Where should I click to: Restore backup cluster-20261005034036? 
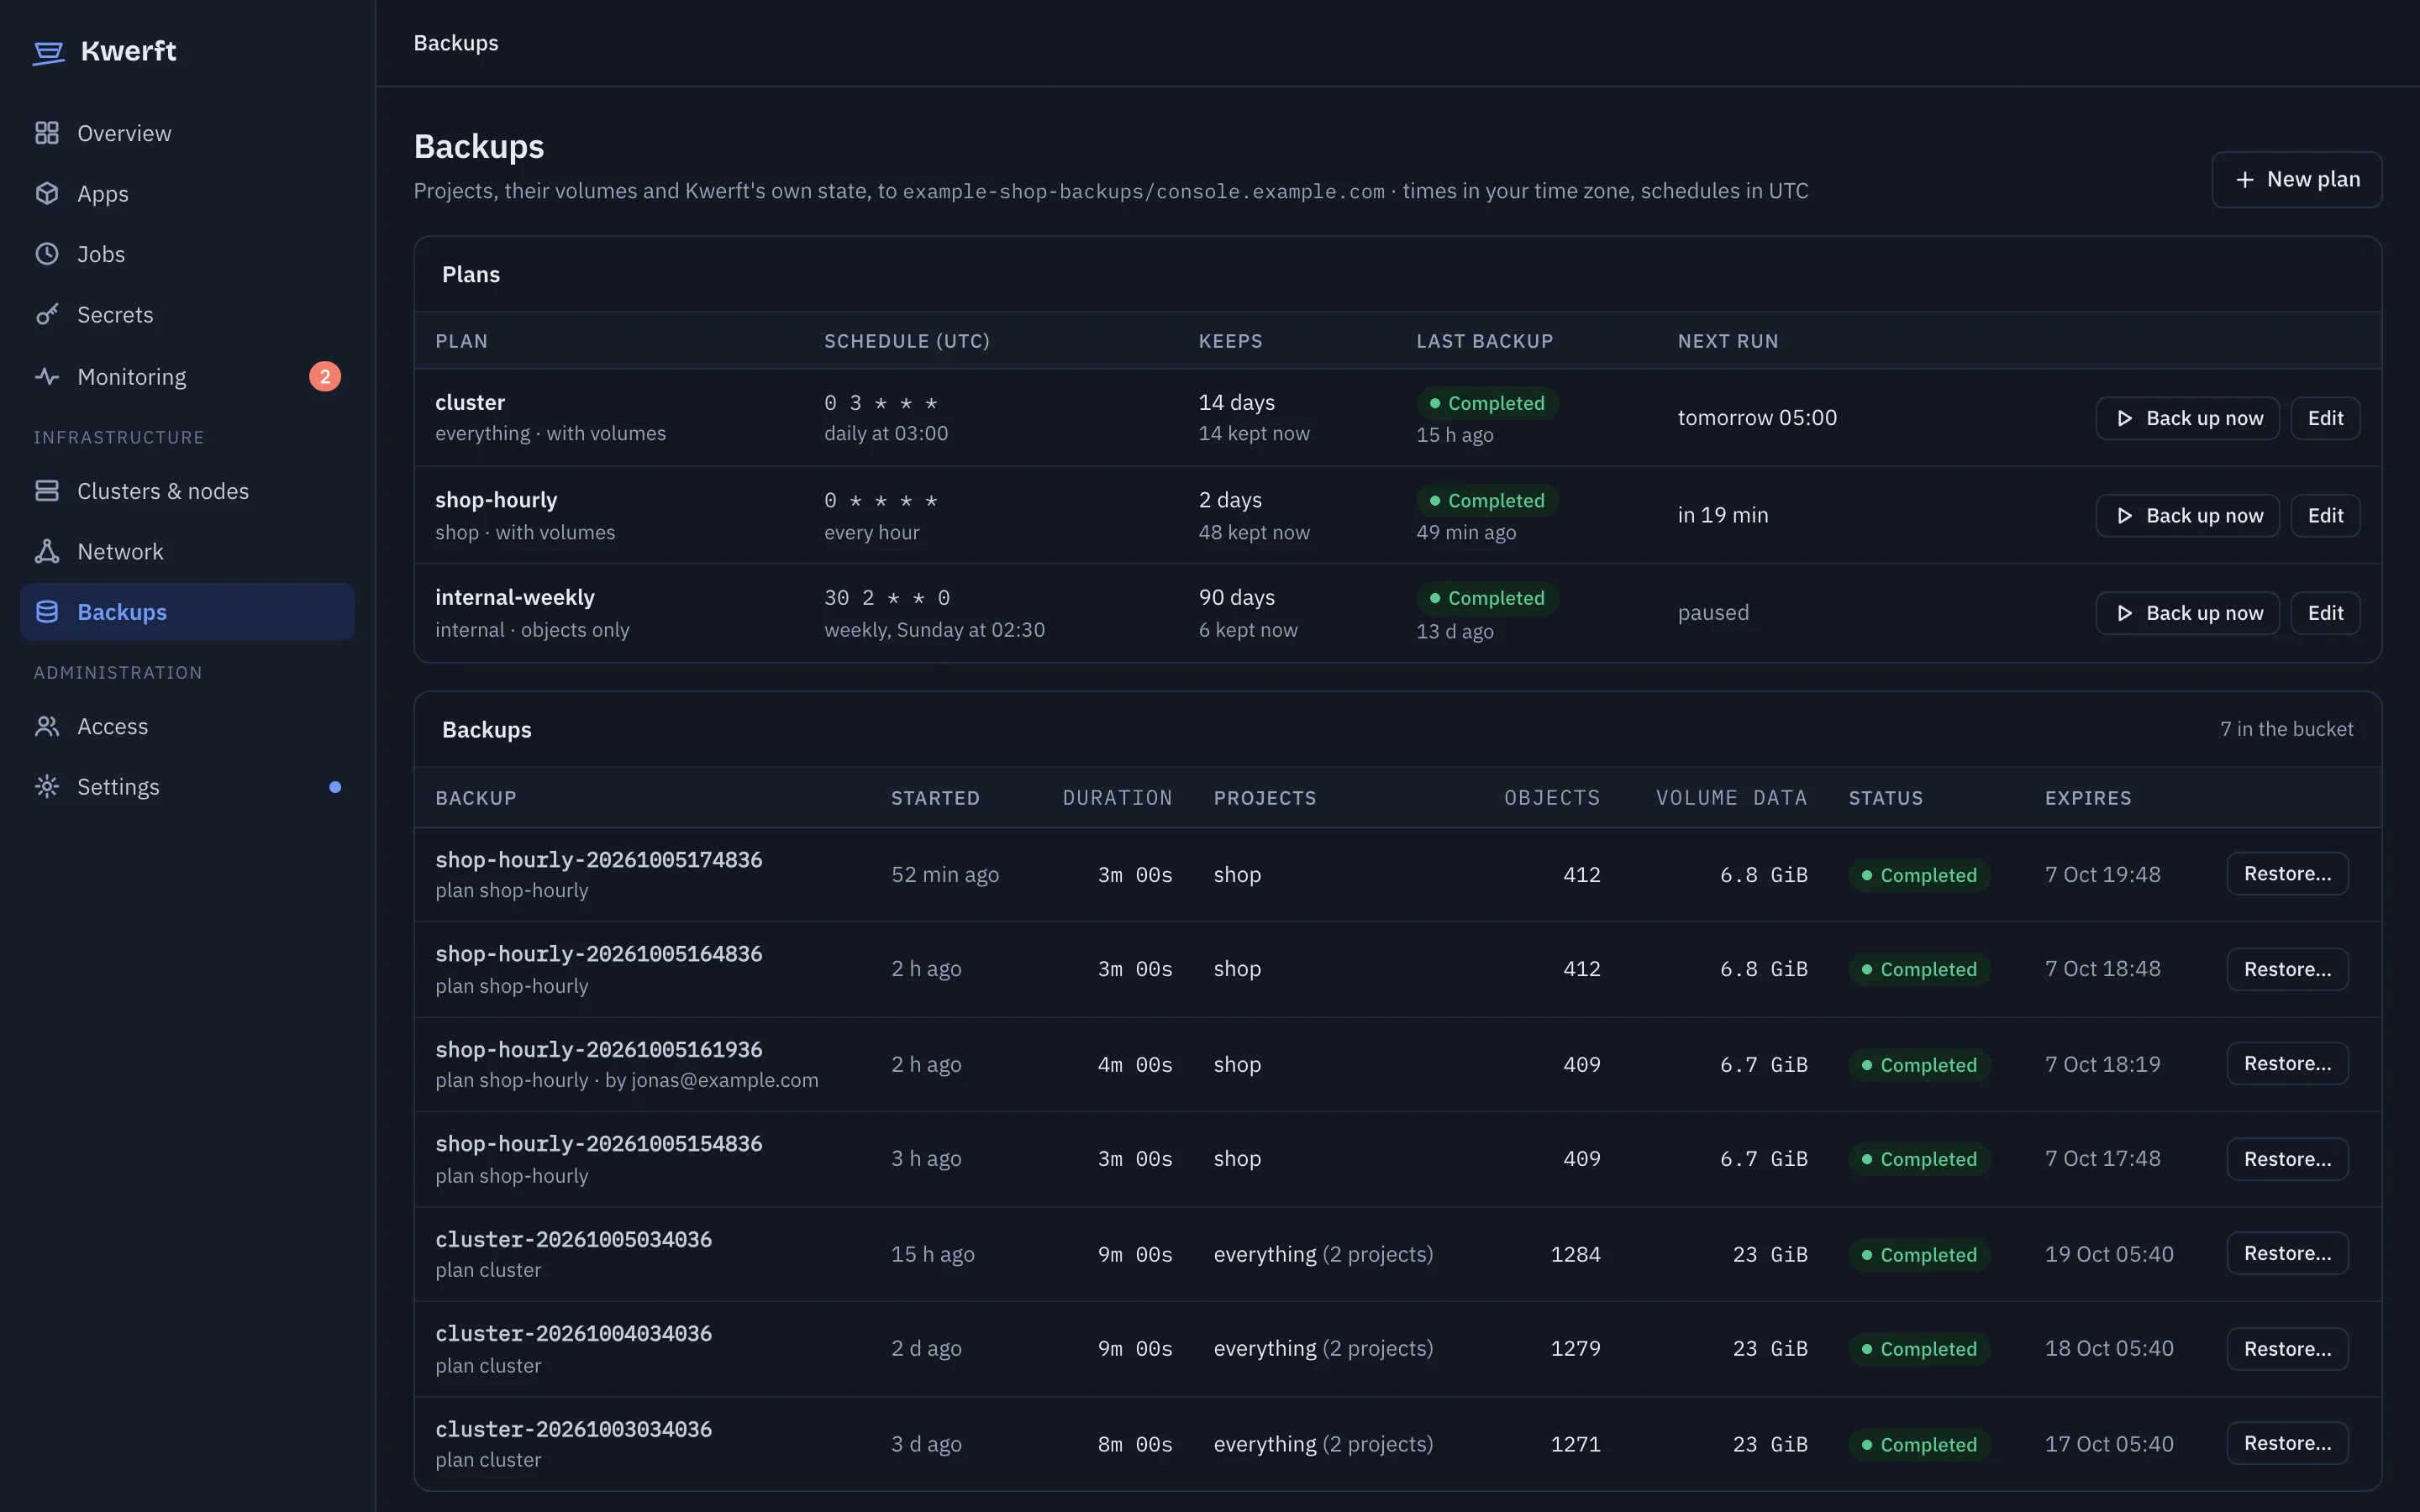tap(2287, 1253)
